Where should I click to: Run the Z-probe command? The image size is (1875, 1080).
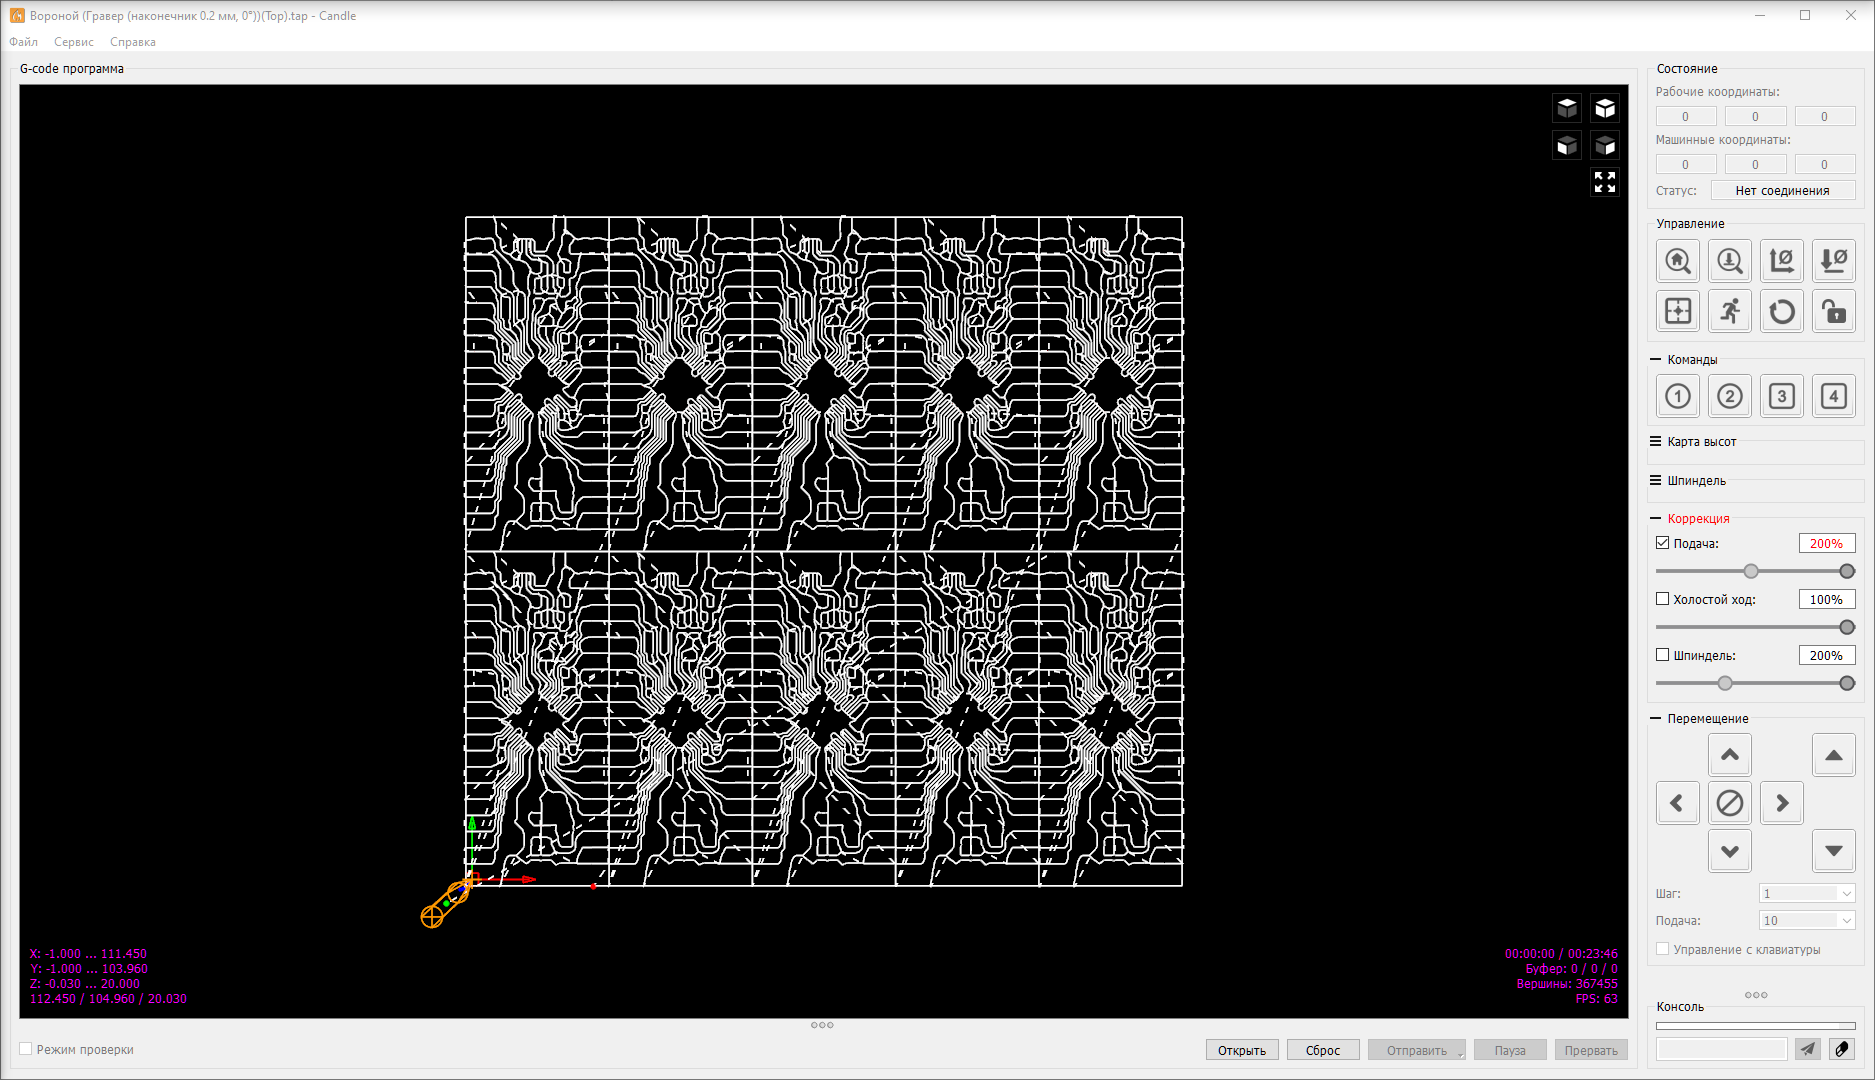[x=1730, y=261]
